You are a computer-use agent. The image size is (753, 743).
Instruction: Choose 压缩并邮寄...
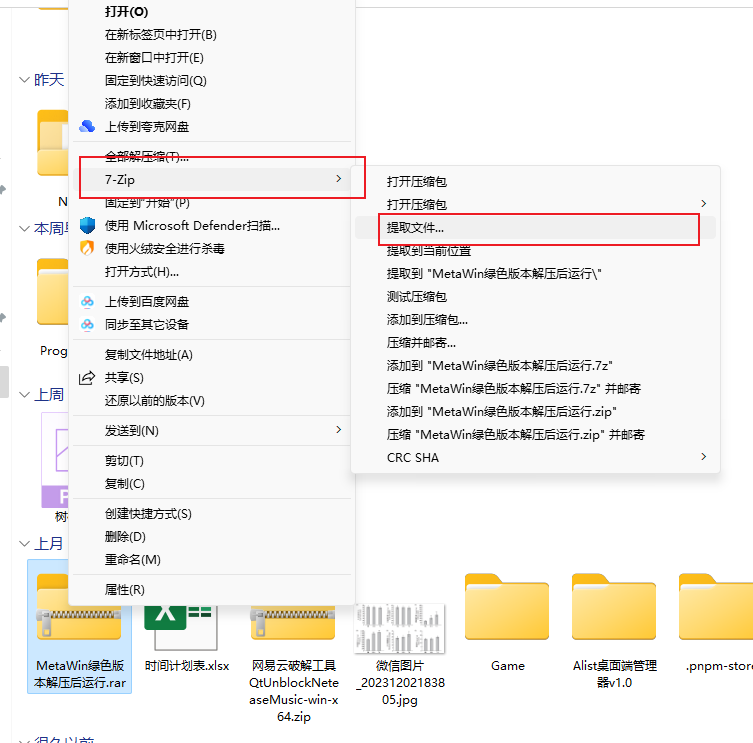click(535, 343)
